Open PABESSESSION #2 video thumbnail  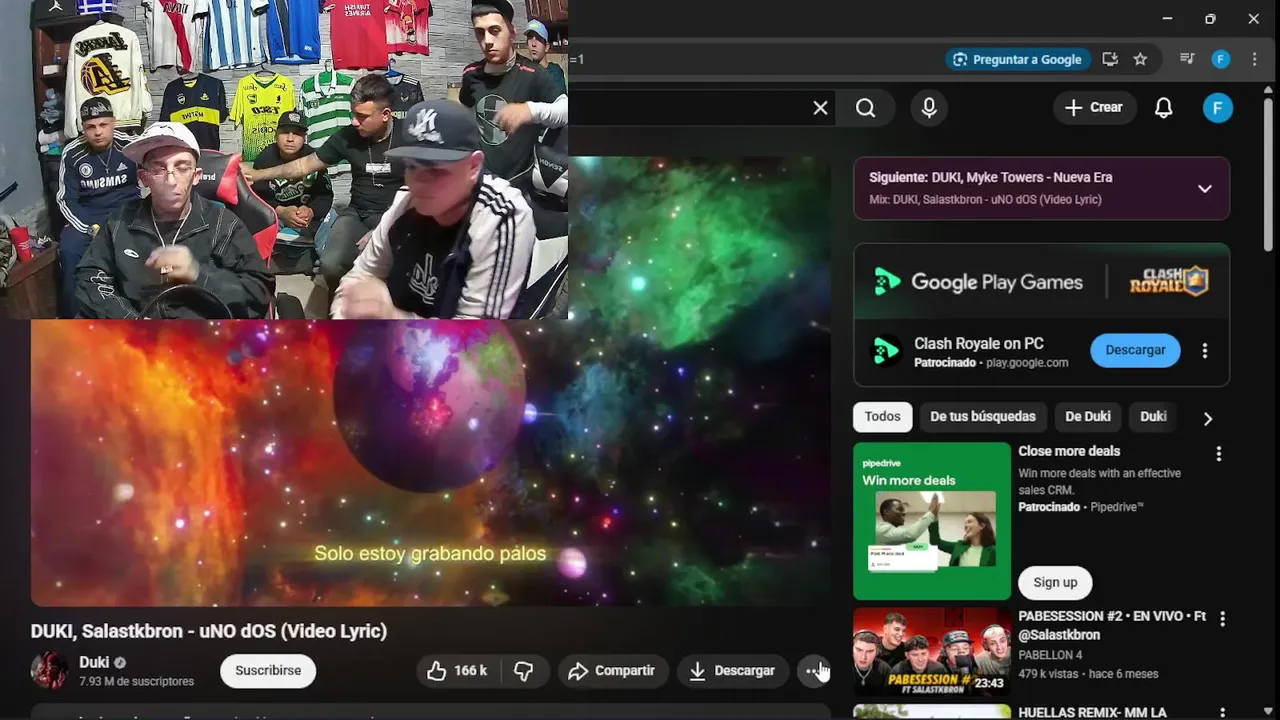point(932,652)
